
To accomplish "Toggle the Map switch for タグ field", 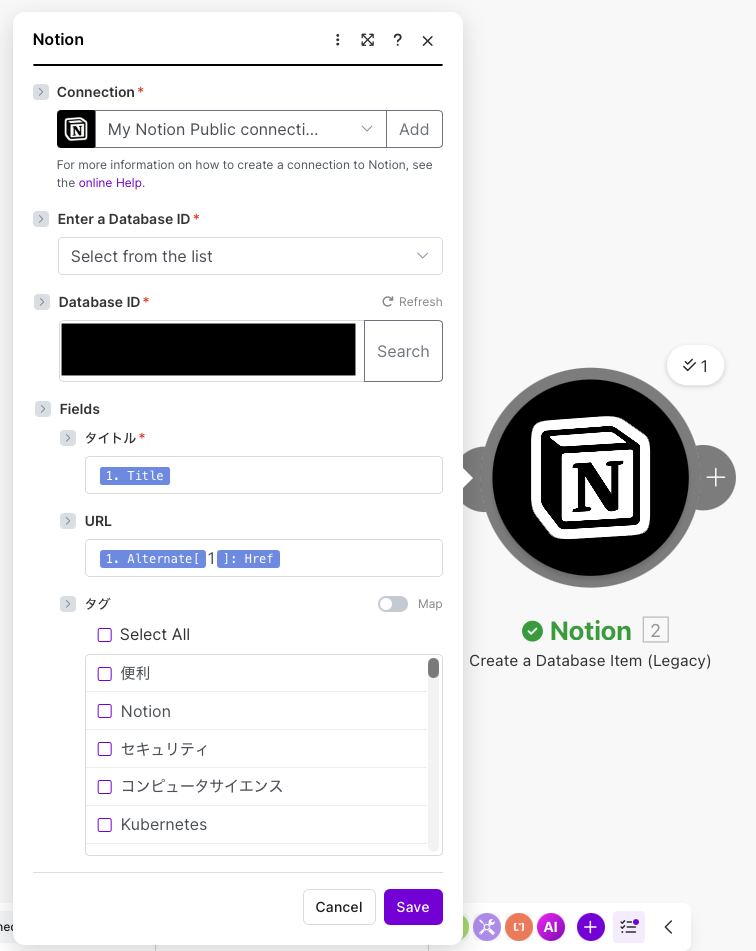I will [x=393, y=604].
